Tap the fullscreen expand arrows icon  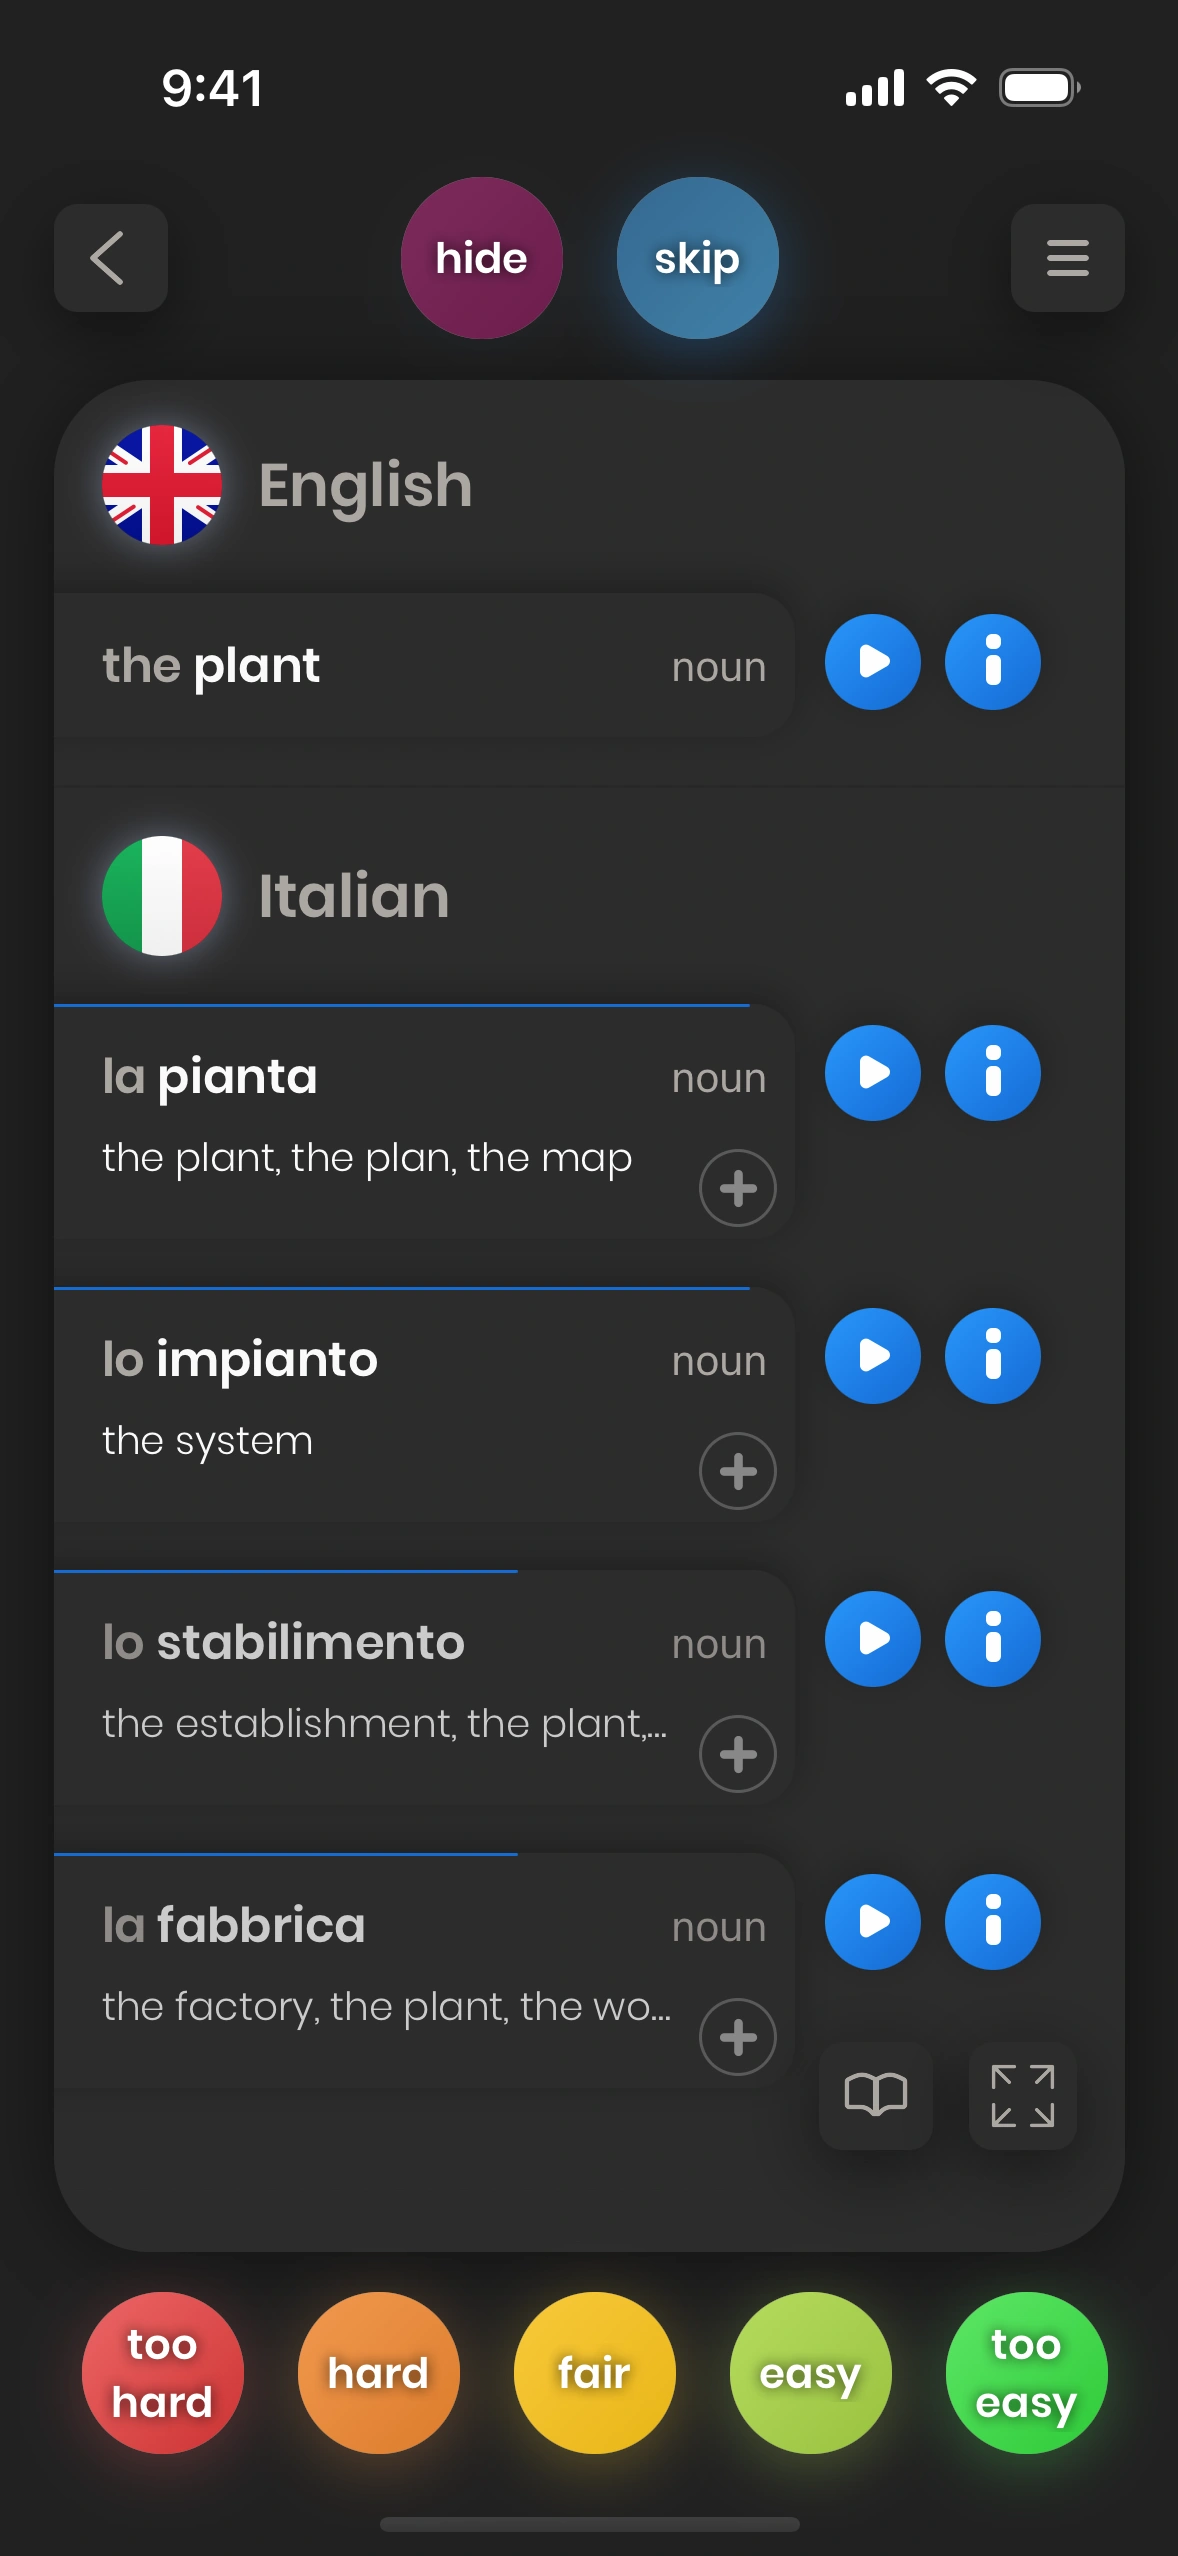1022,2095
